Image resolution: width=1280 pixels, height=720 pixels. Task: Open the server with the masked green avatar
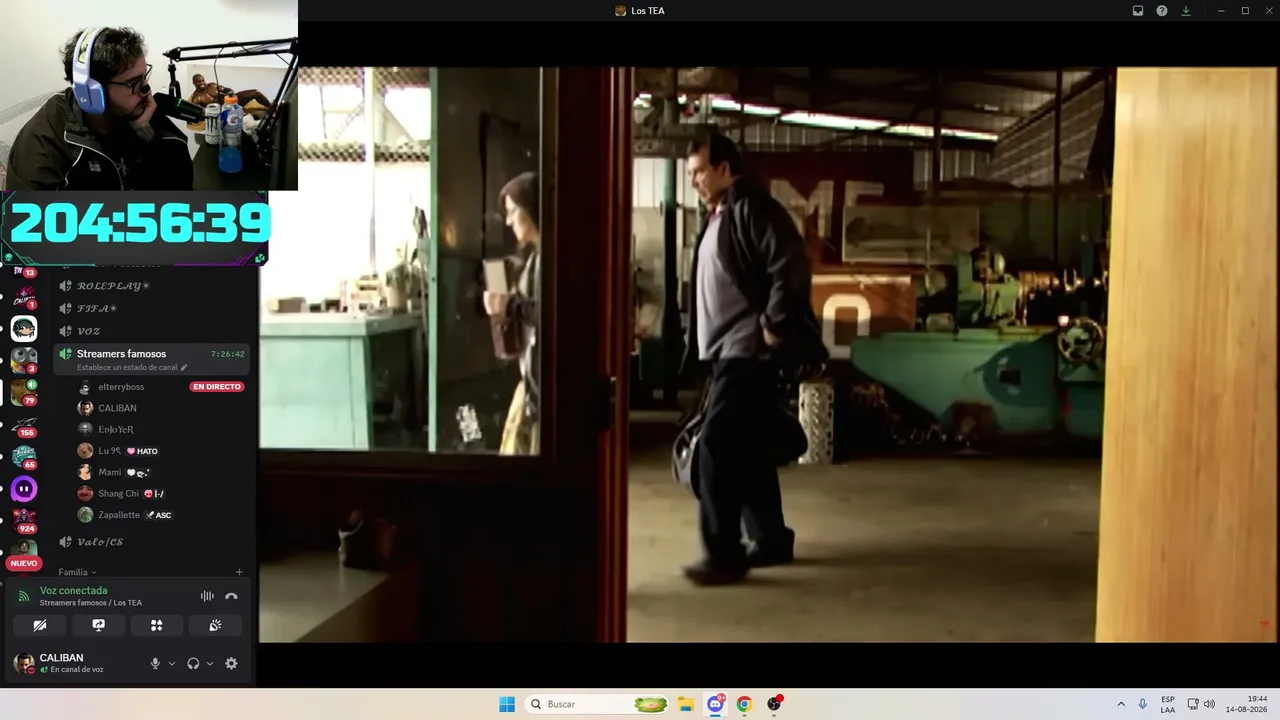coord(24,328)
